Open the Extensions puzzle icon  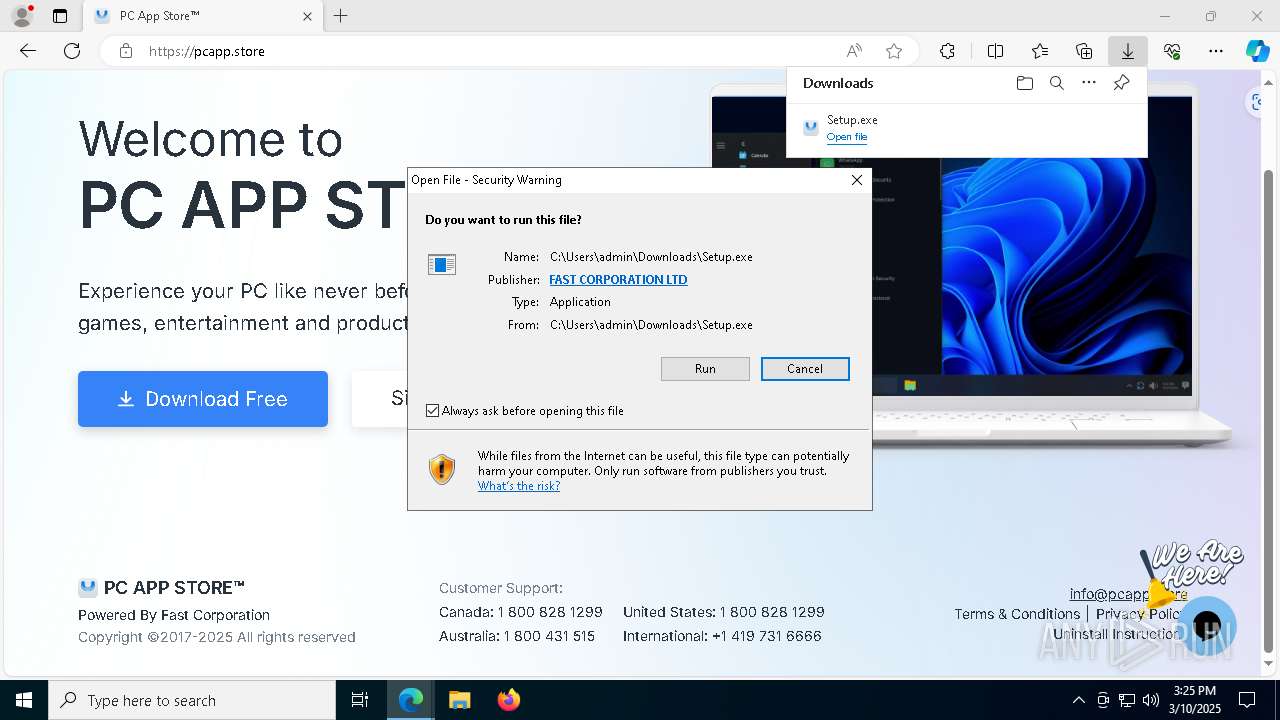click(947, 51)
